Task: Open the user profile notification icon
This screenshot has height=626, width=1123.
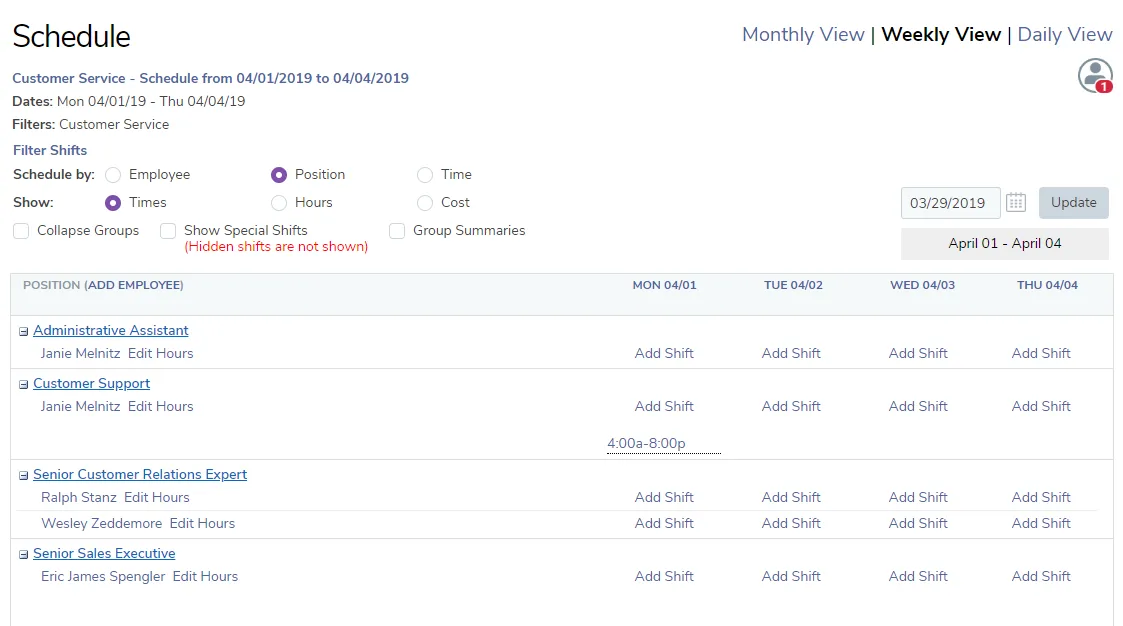Action: pyautogui.click(x=1095, y=75)
